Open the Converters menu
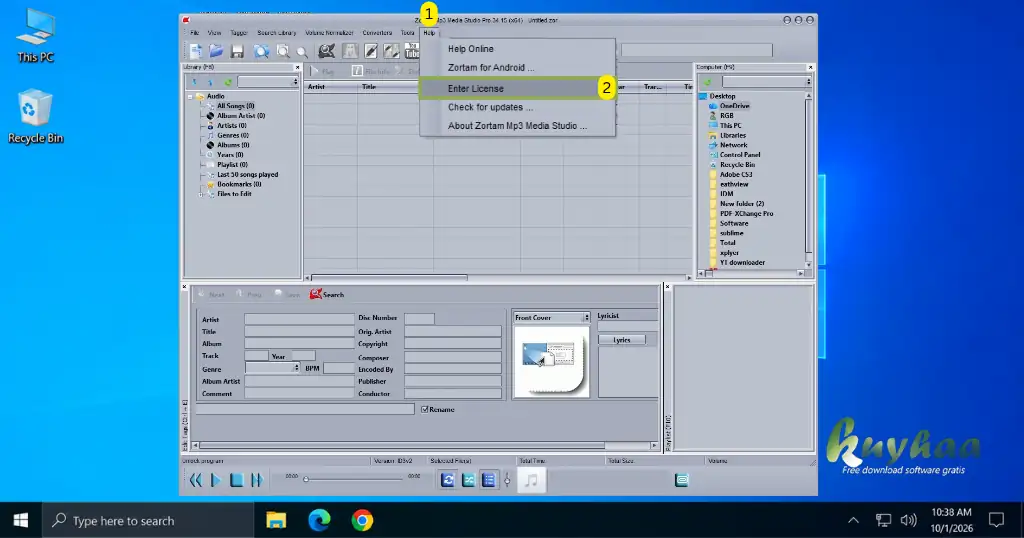Image resolution: width=1024 pixels, height=538 pixels. click(x=377, y=33)
